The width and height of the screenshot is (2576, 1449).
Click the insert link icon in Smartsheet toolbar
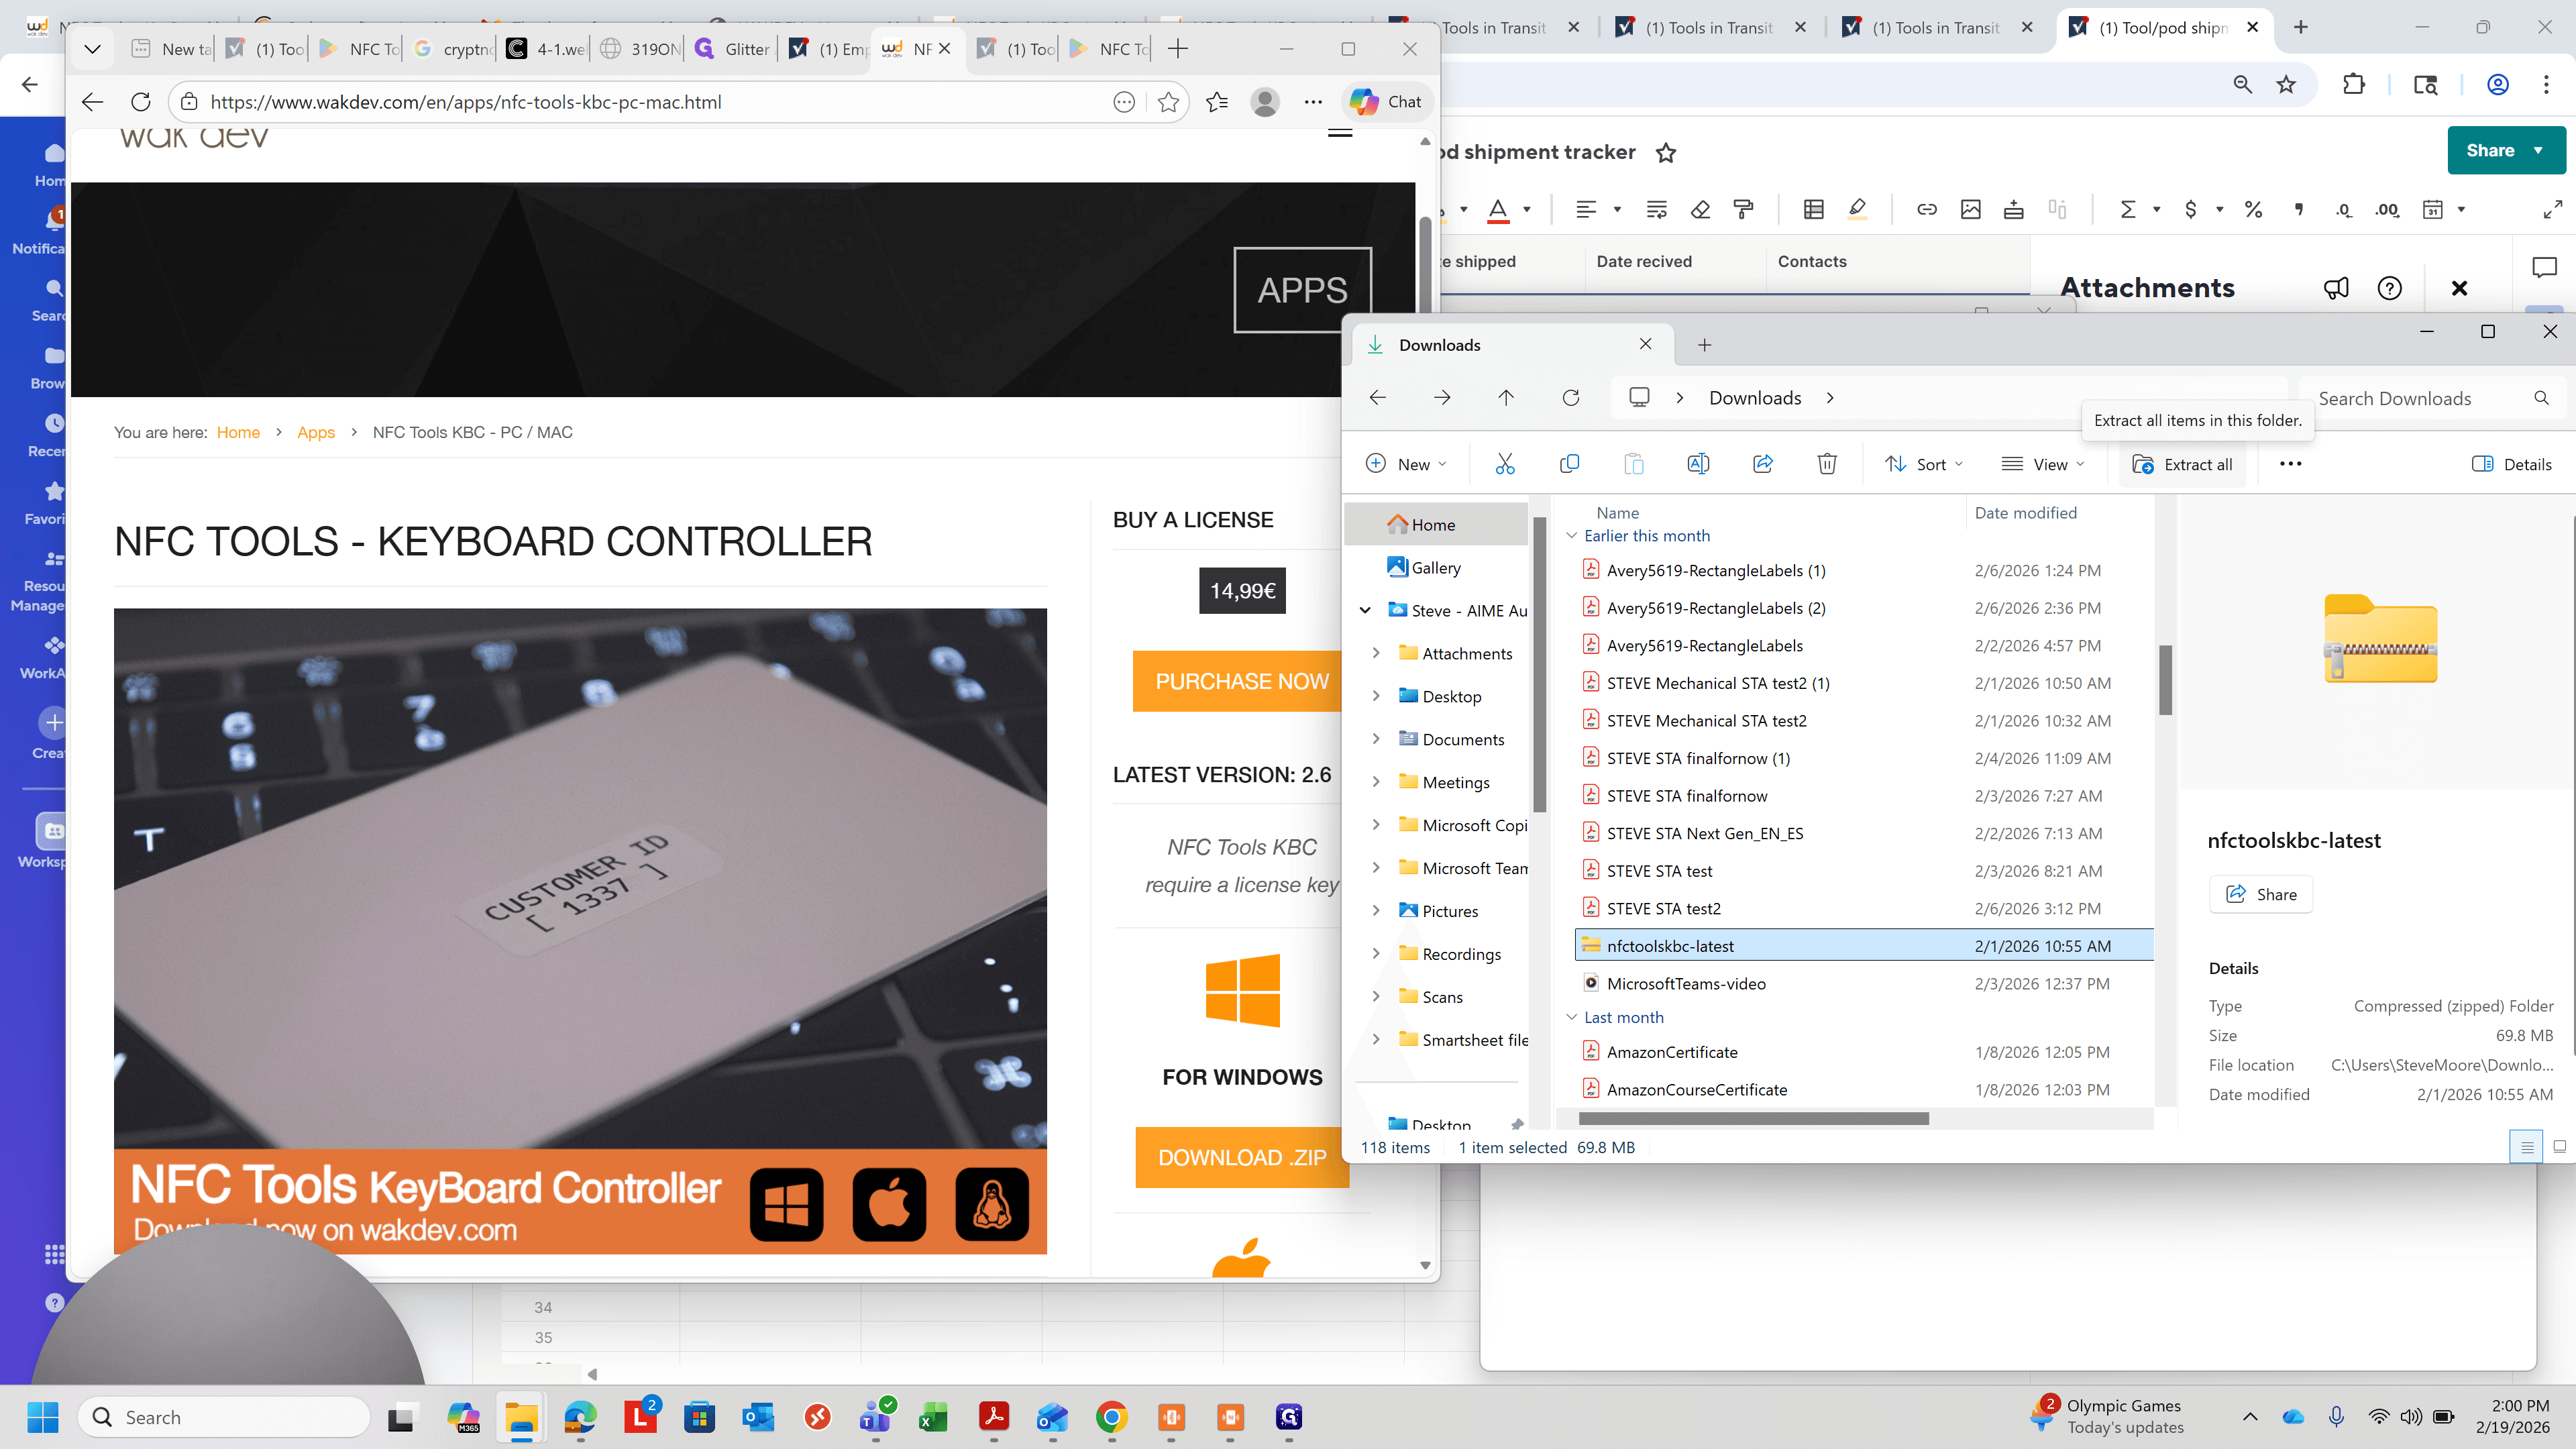1926,209
